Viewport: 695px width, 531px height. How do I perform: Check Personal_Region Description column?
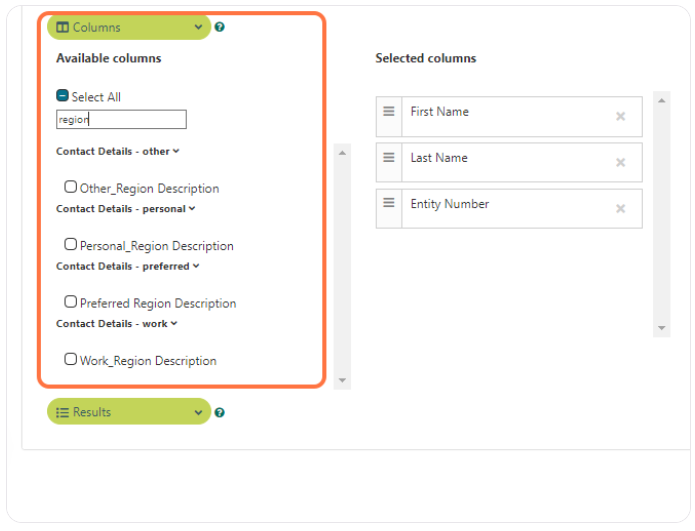pos(70,244)
